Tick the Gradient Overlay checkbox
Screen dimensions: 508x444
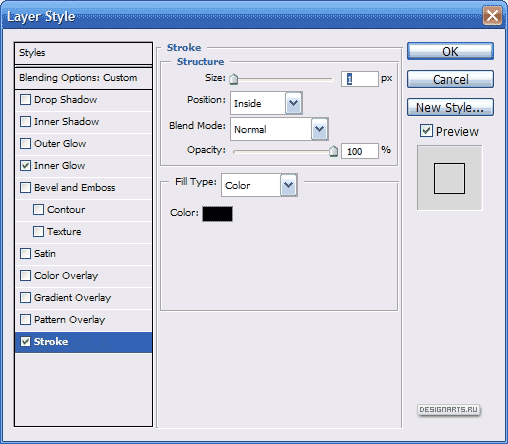click(x=25, y=297)
